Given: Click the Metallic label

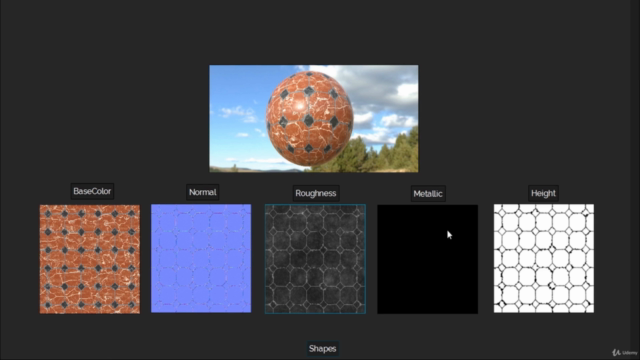Looking at the screenshot, I should click(x=428, y=194).
